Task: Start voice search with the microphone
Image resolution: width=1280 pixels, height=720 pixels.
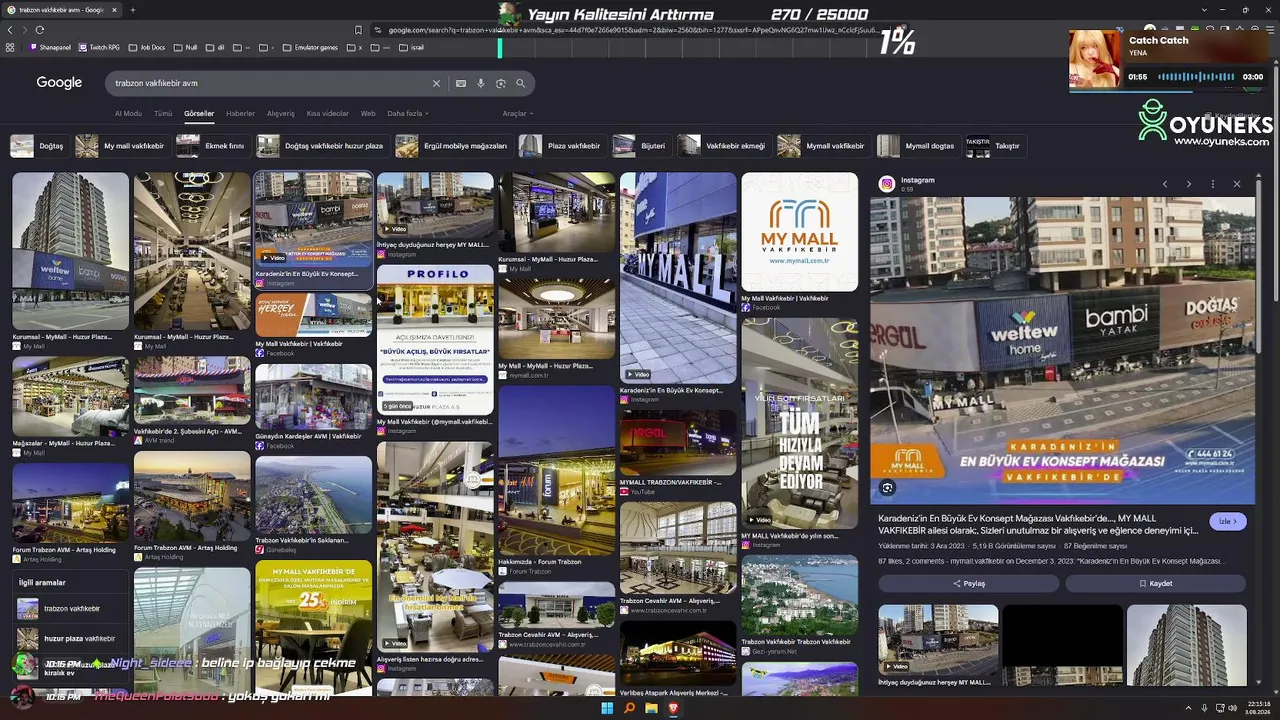Action: coord(481,83)
